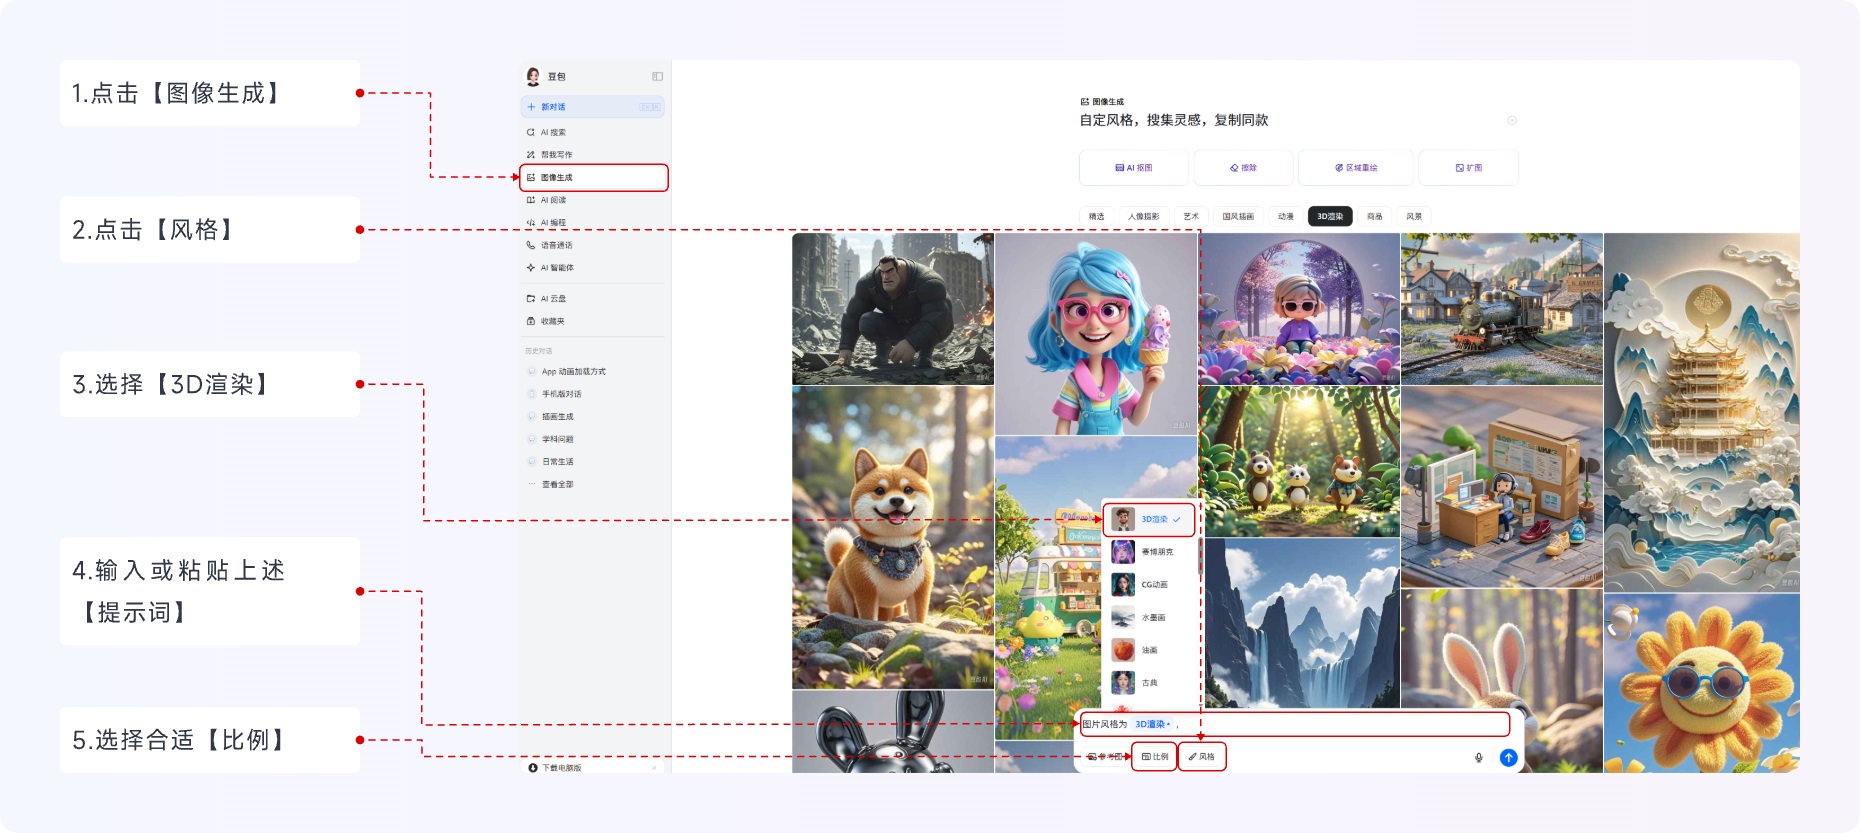Open 语音通话 voice call in the sidebar
This screenshot has width=1860, height=833.
pos(556,245)
